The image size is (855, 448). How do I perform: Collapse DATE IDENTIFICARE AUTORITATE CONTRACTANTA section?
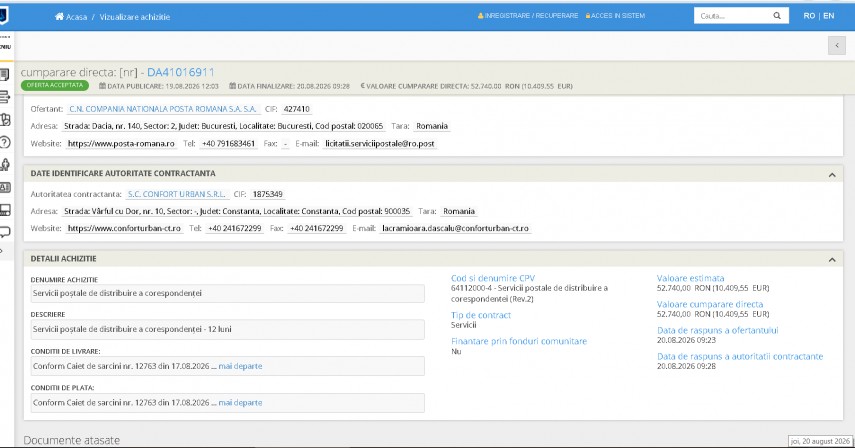832,175
